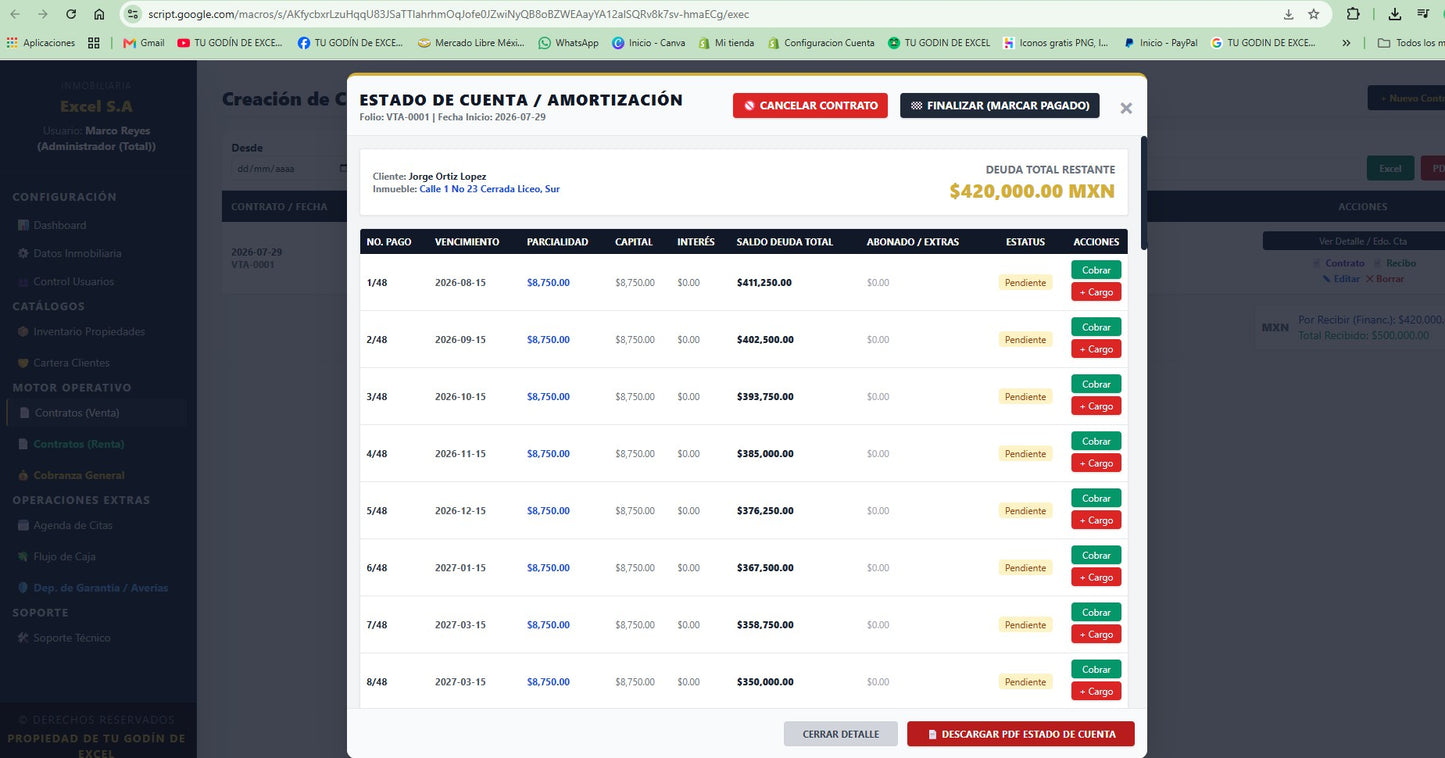This screenshot has height=758, width=1445.
Task: Click Cerrar Detalle button
Action: point(841,734)
